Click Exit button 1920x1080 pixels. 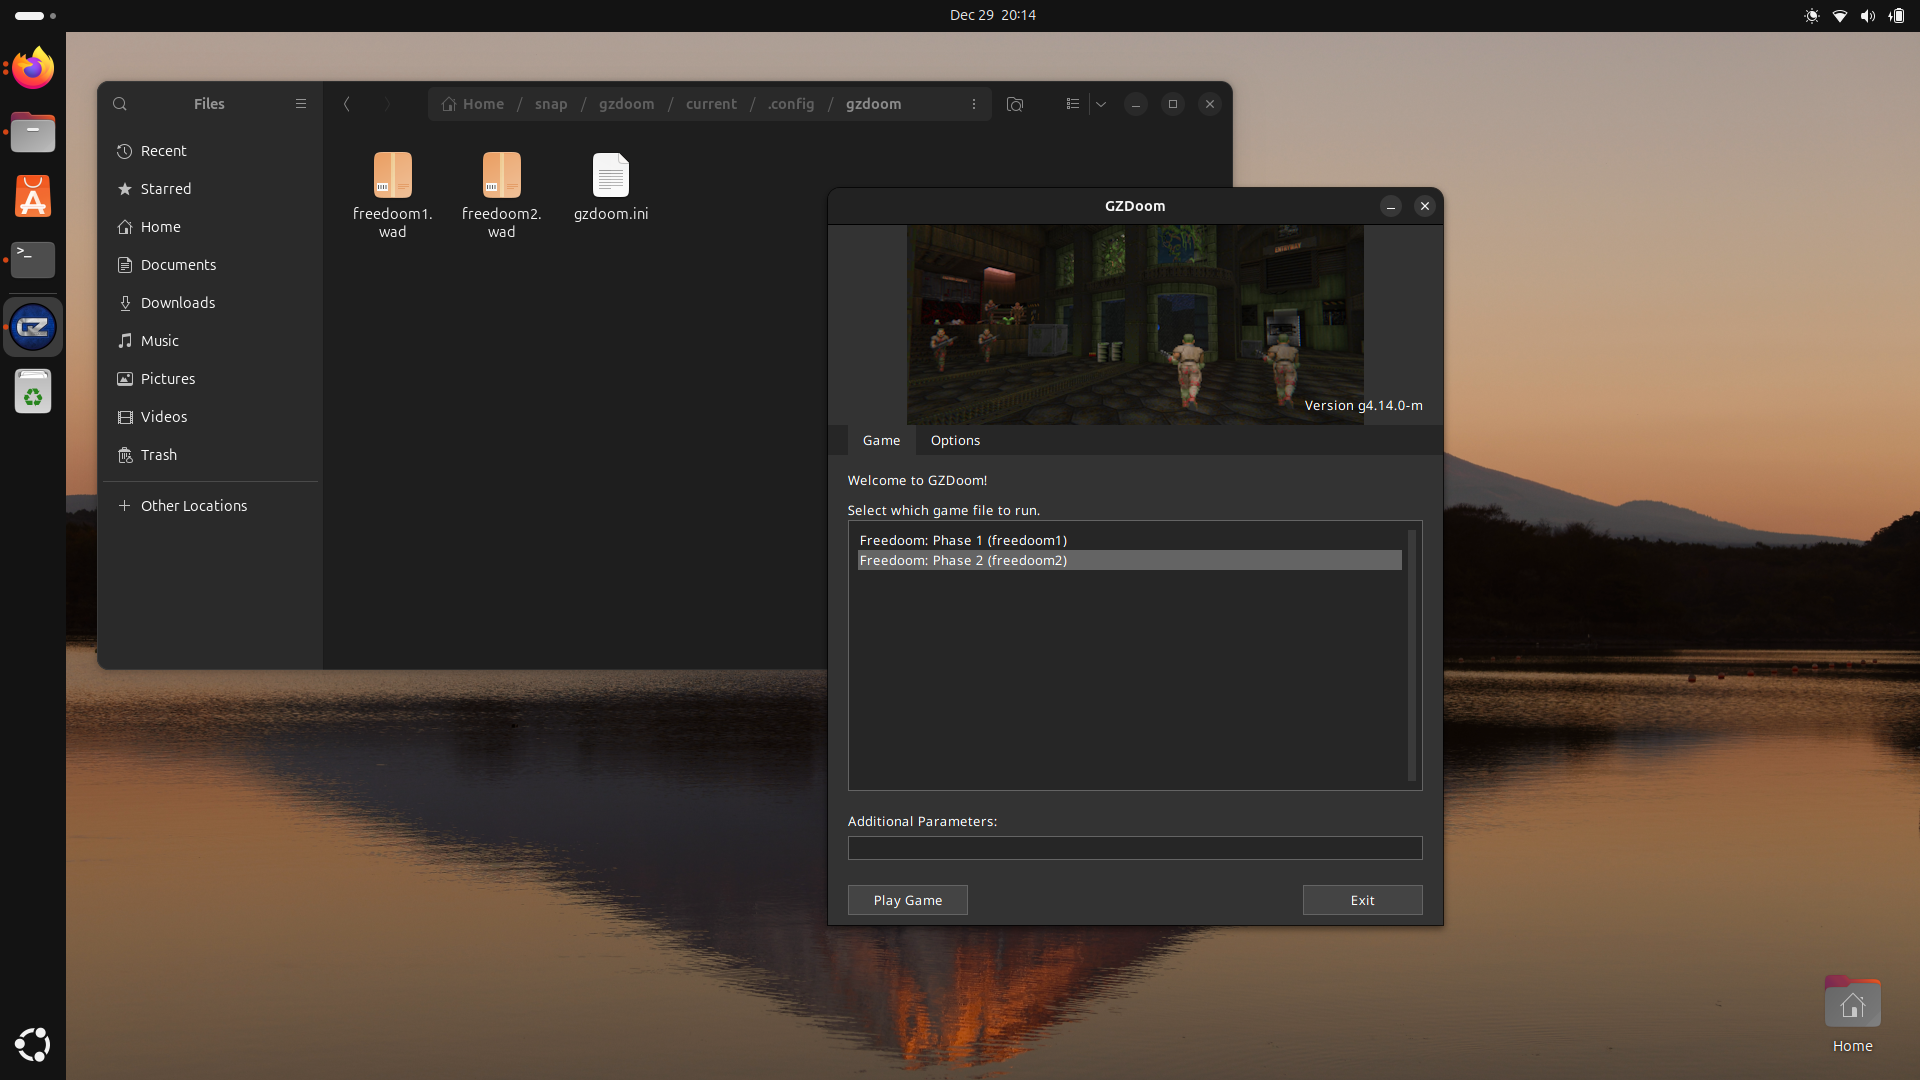pos(1362,898)
